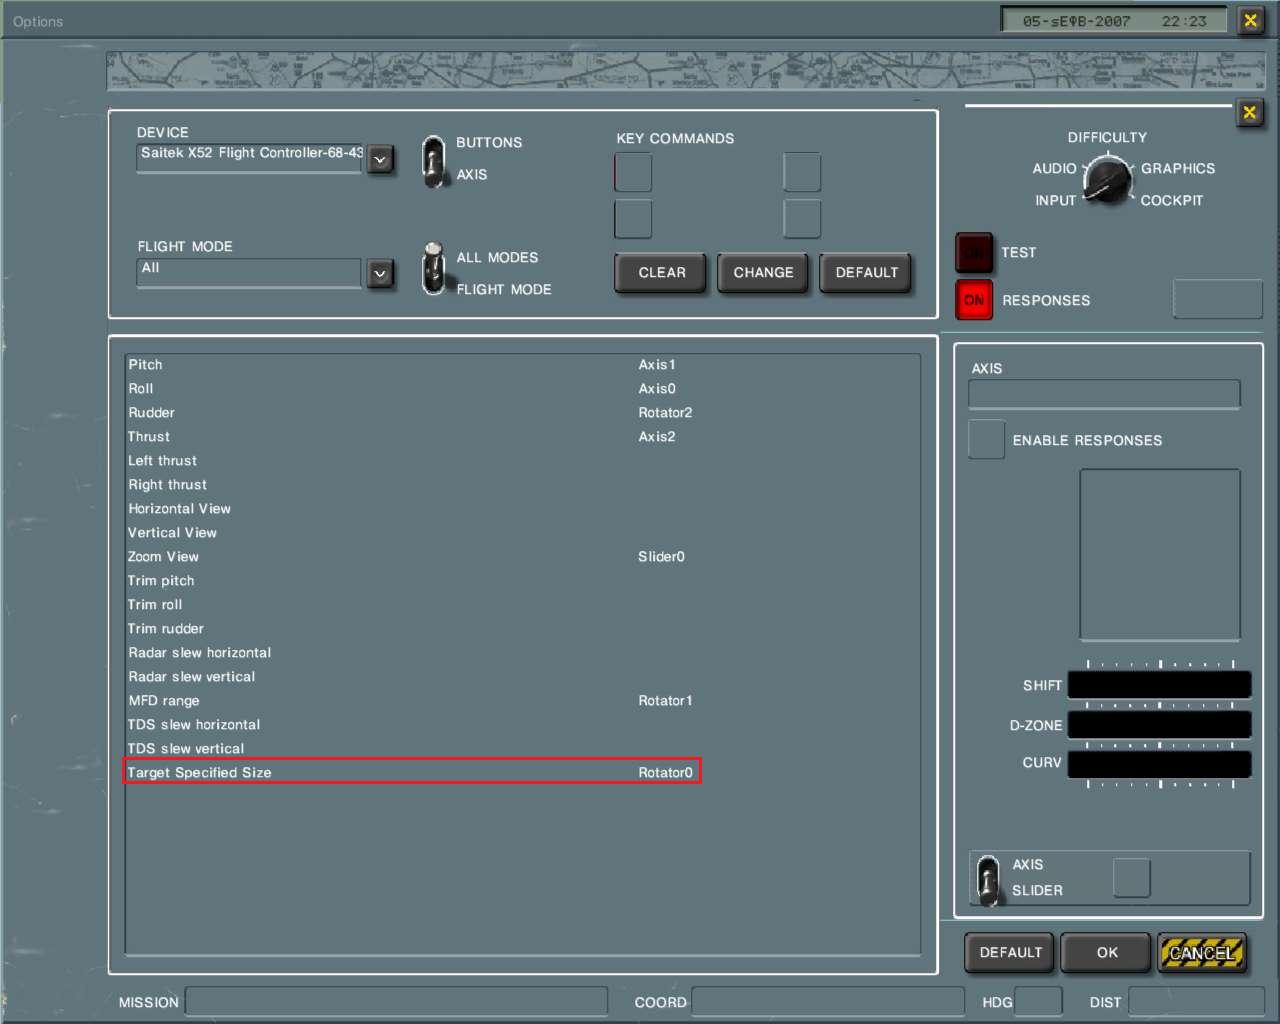
Task: Click DEFAULT under key commands
Action: tap(866, 273)
